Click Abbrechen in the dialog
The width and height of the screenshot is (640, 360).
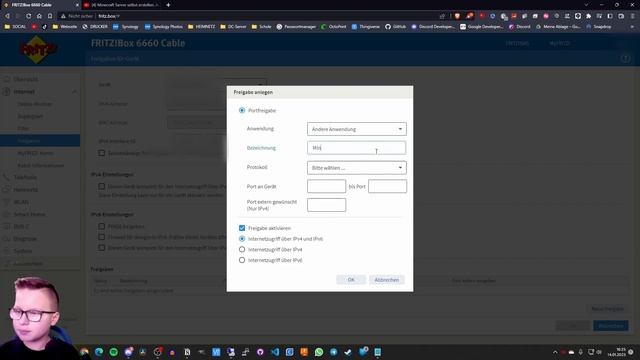(387, 280)
